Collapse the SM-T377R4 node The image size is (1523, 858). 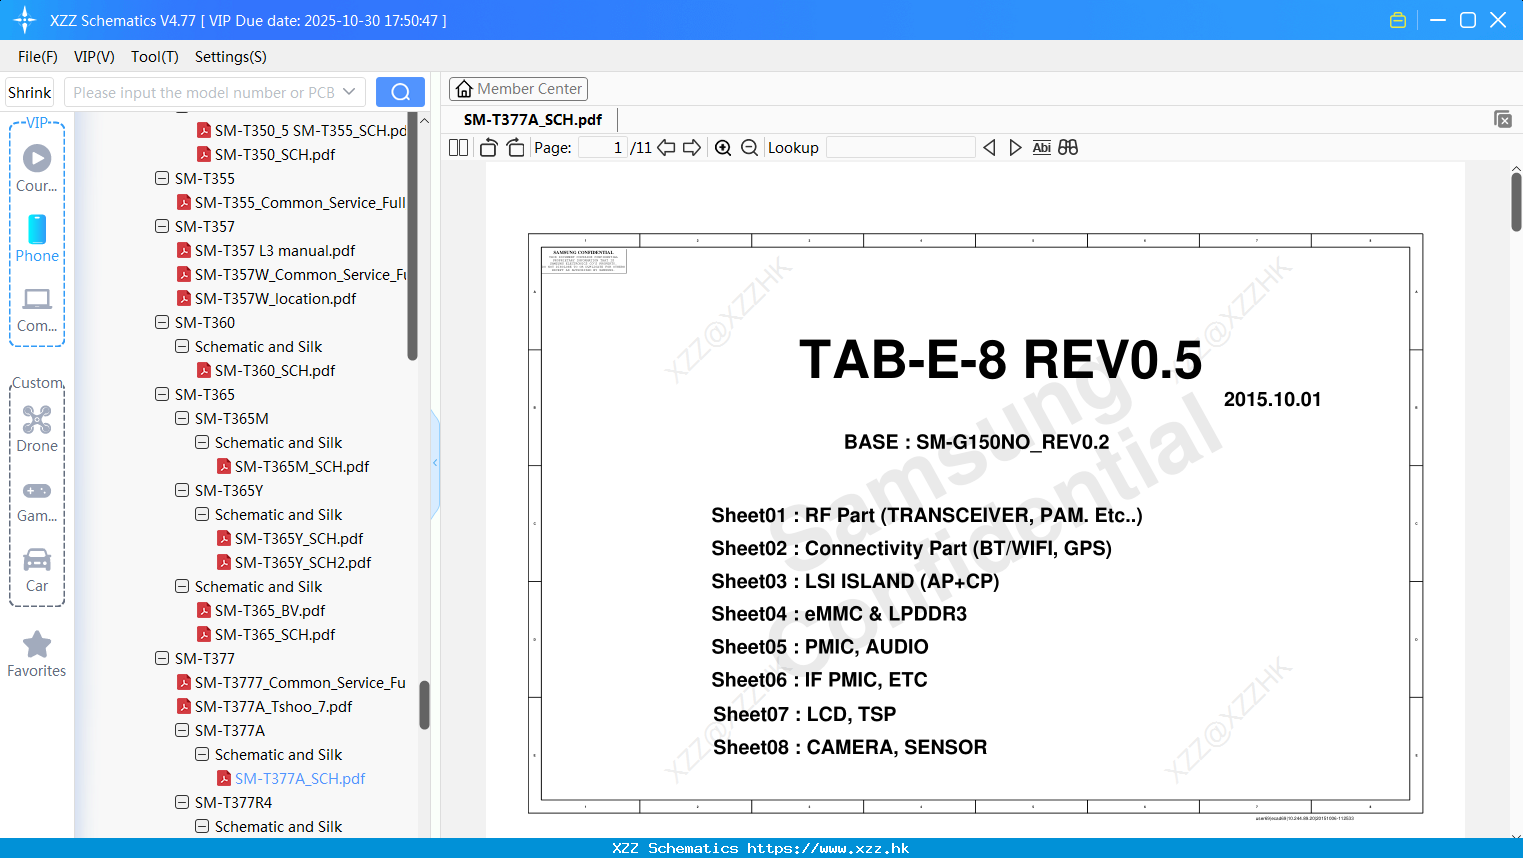182,802
